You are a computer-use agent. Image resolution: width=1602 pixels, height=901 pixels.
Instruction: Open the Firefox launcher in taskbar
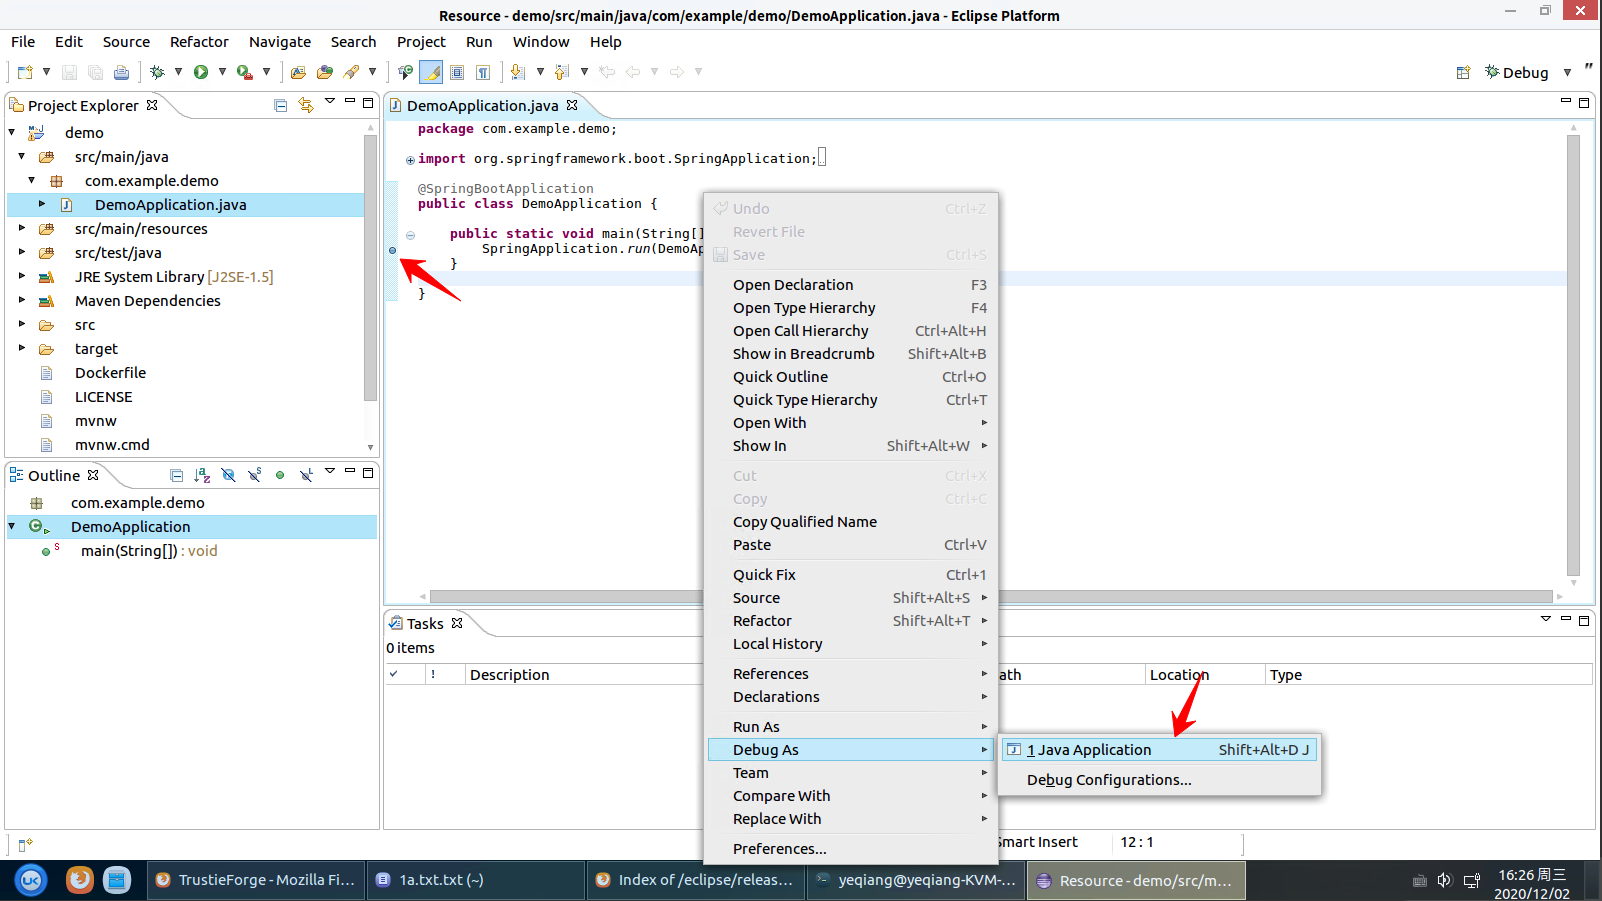(x=79, y=880)
